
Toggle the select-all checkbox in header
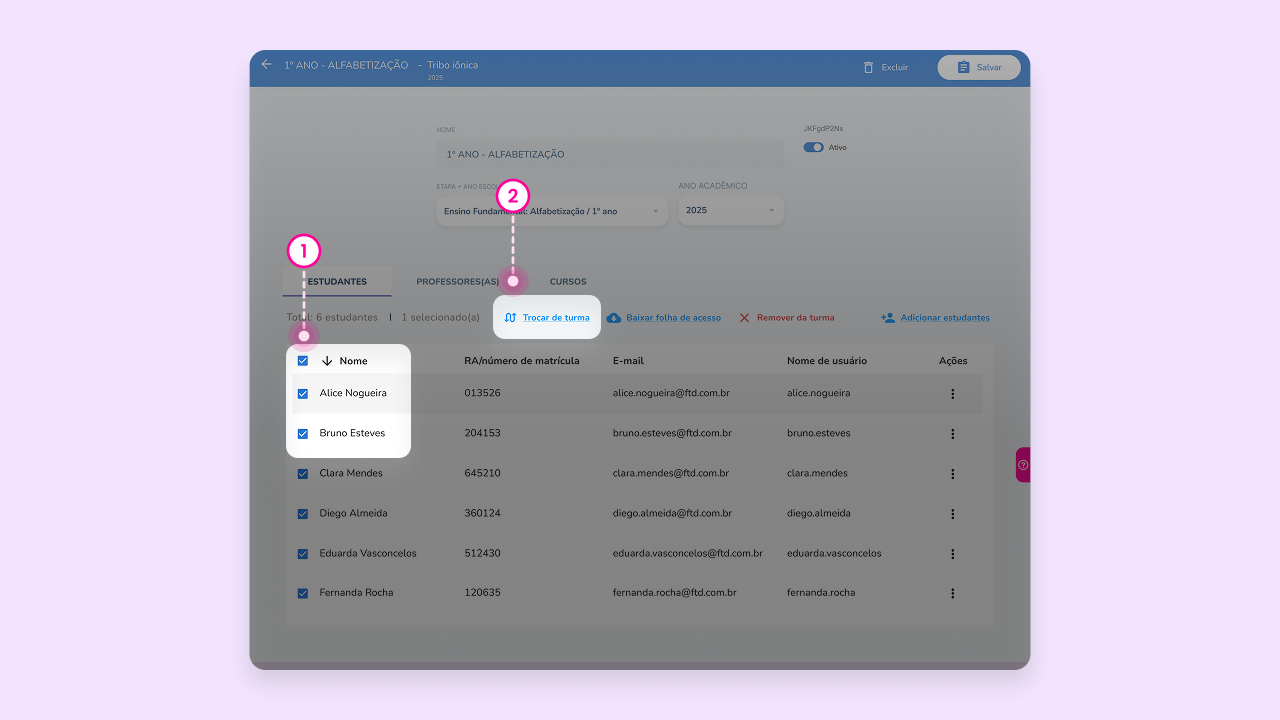pos(303,361)
